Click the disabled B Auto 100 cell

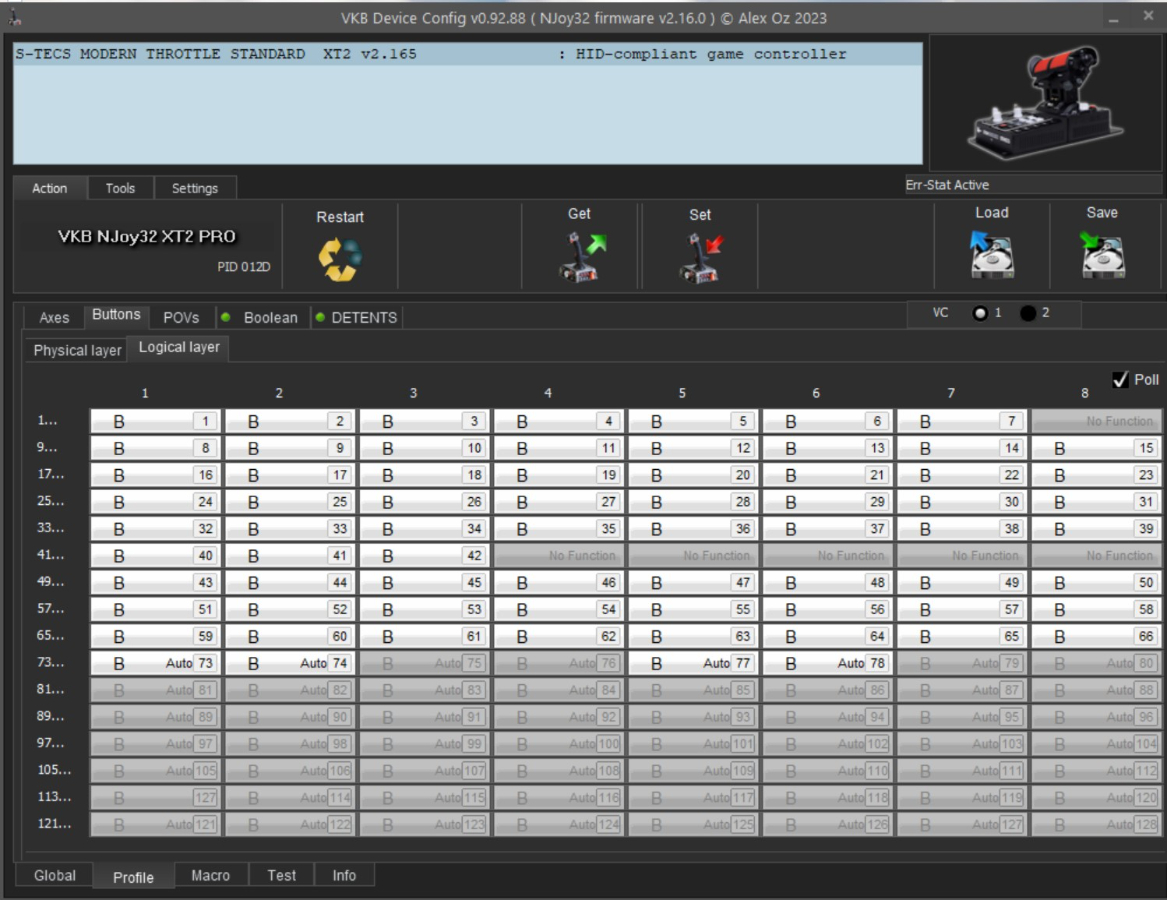tap(559, 743)
